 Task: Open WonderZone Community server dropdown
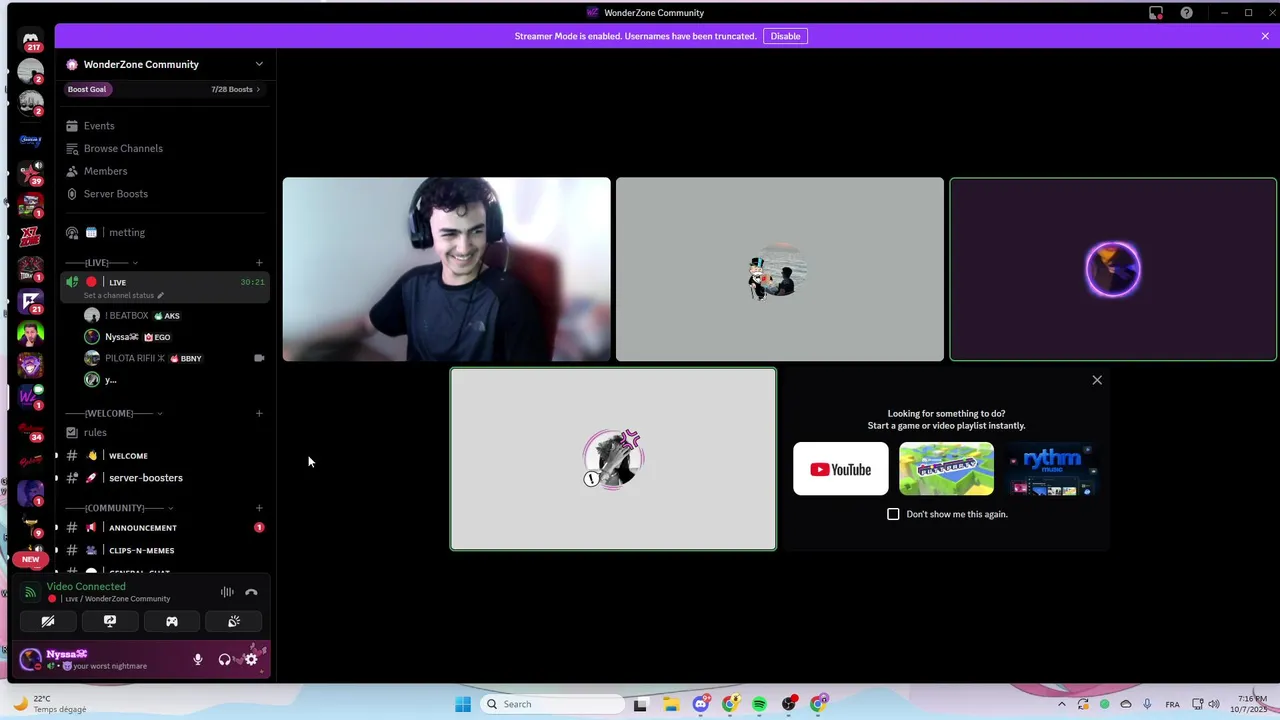[x=165, y=64]
